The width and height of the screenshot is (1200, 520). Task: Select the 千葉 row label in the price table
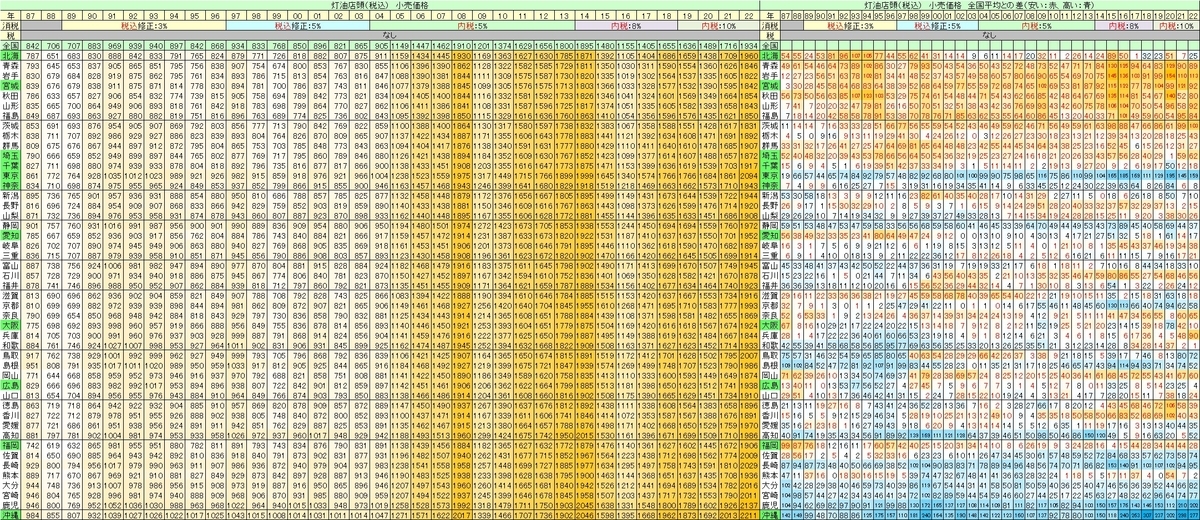(x=10, y=165)
